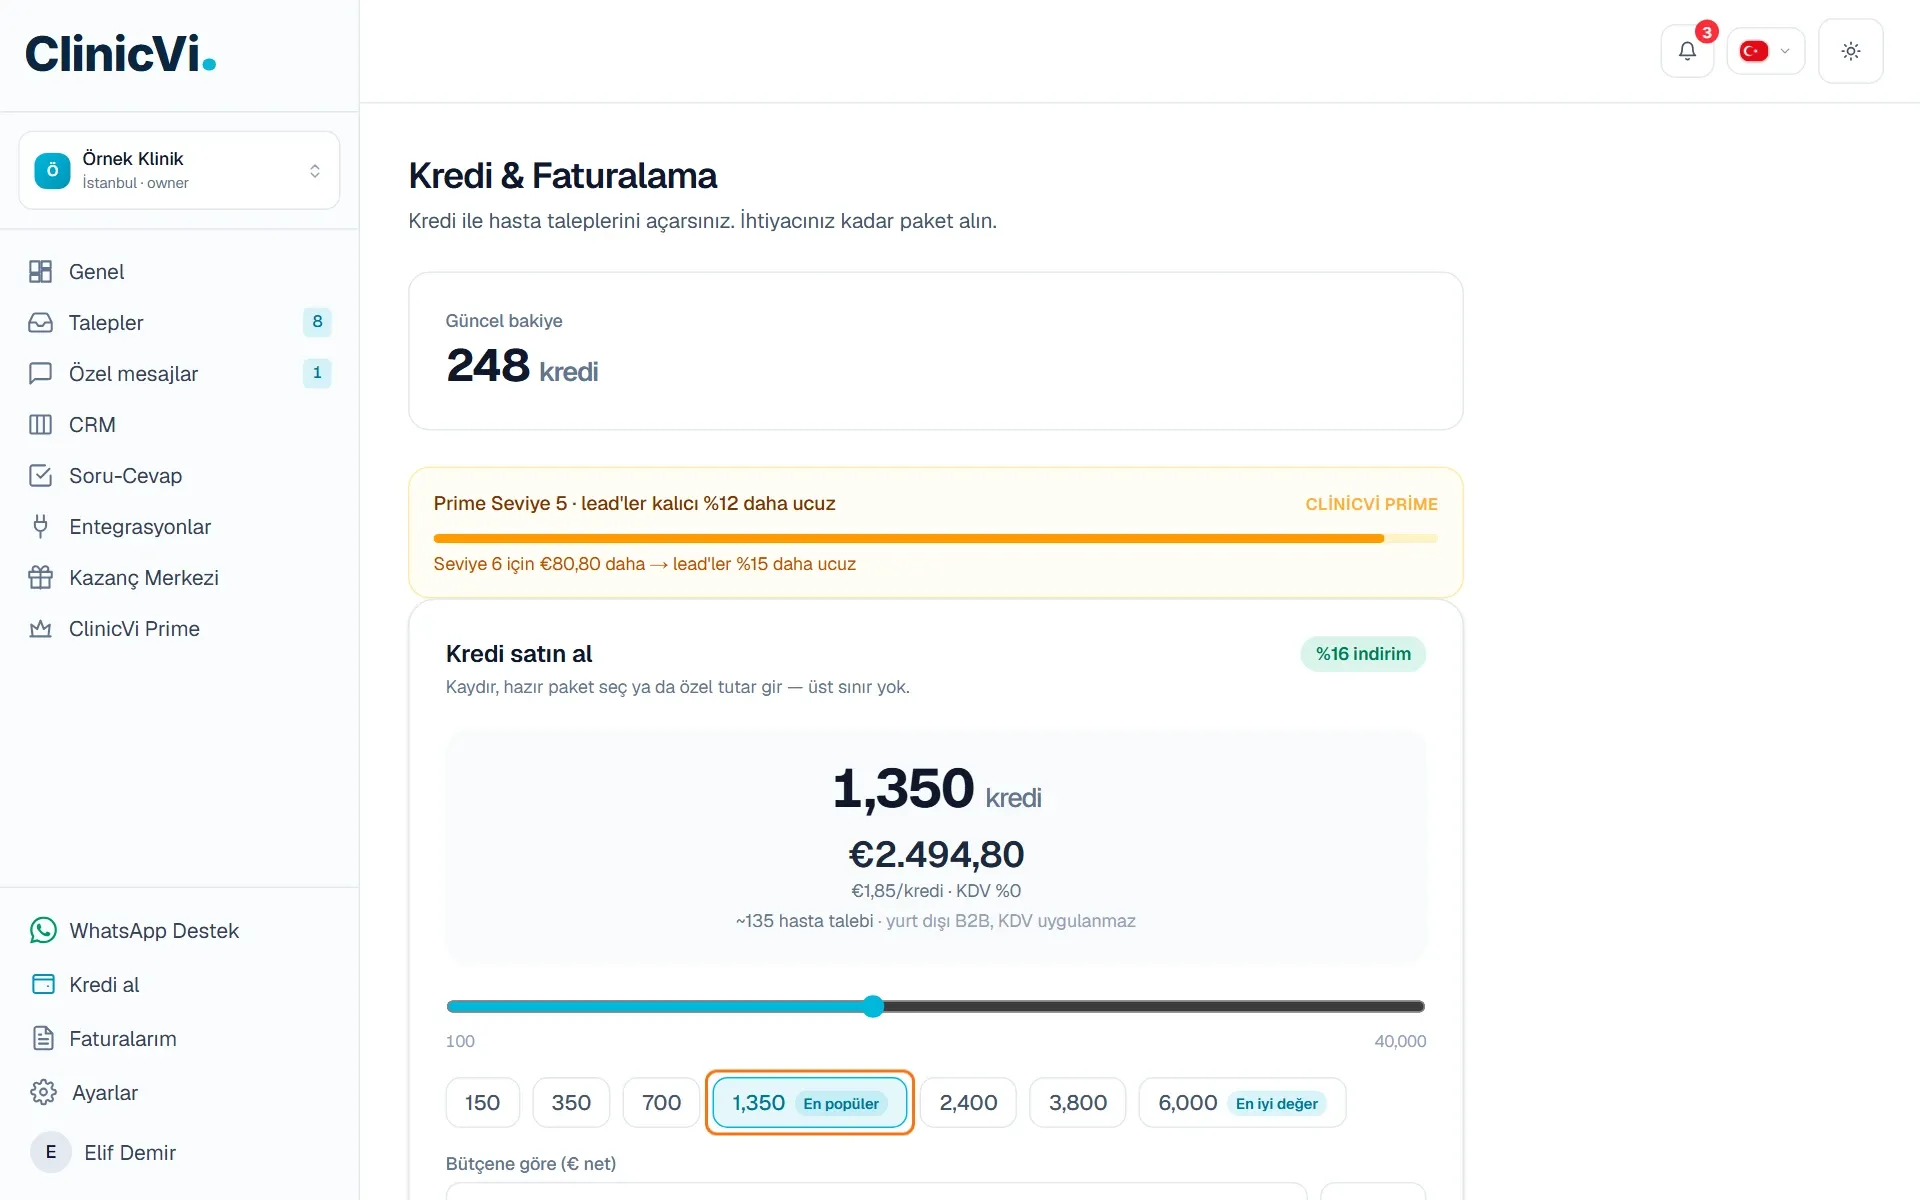Click the Soru-Cevap checkbox icon
The image size is (1920, 1200).
click(x=41, y=476)
